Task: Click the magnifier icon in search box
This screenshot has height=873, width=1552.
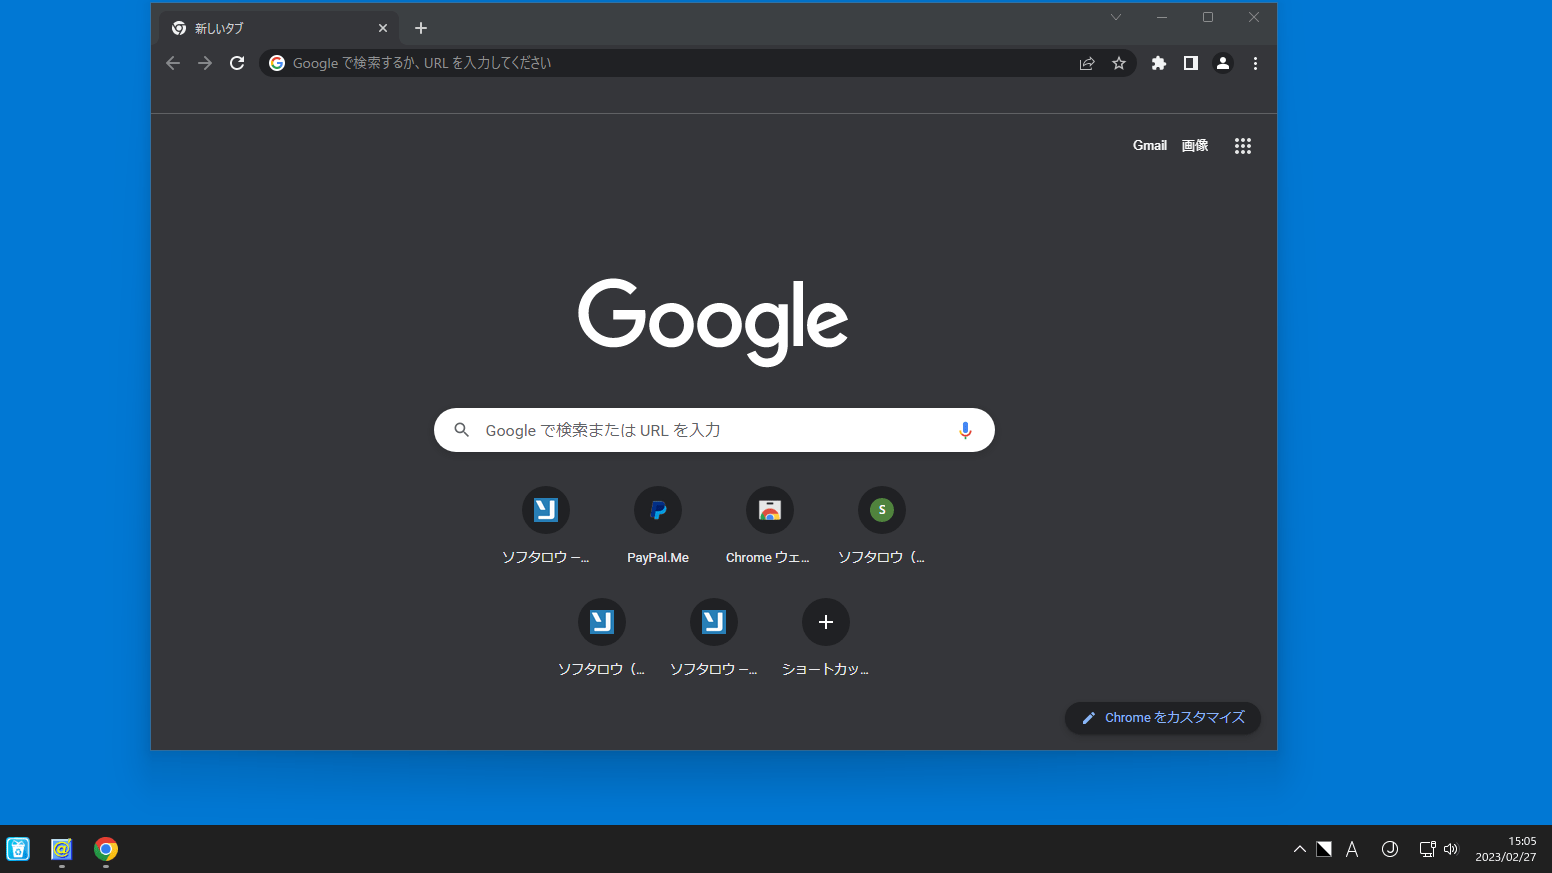Action: point(461,430)
